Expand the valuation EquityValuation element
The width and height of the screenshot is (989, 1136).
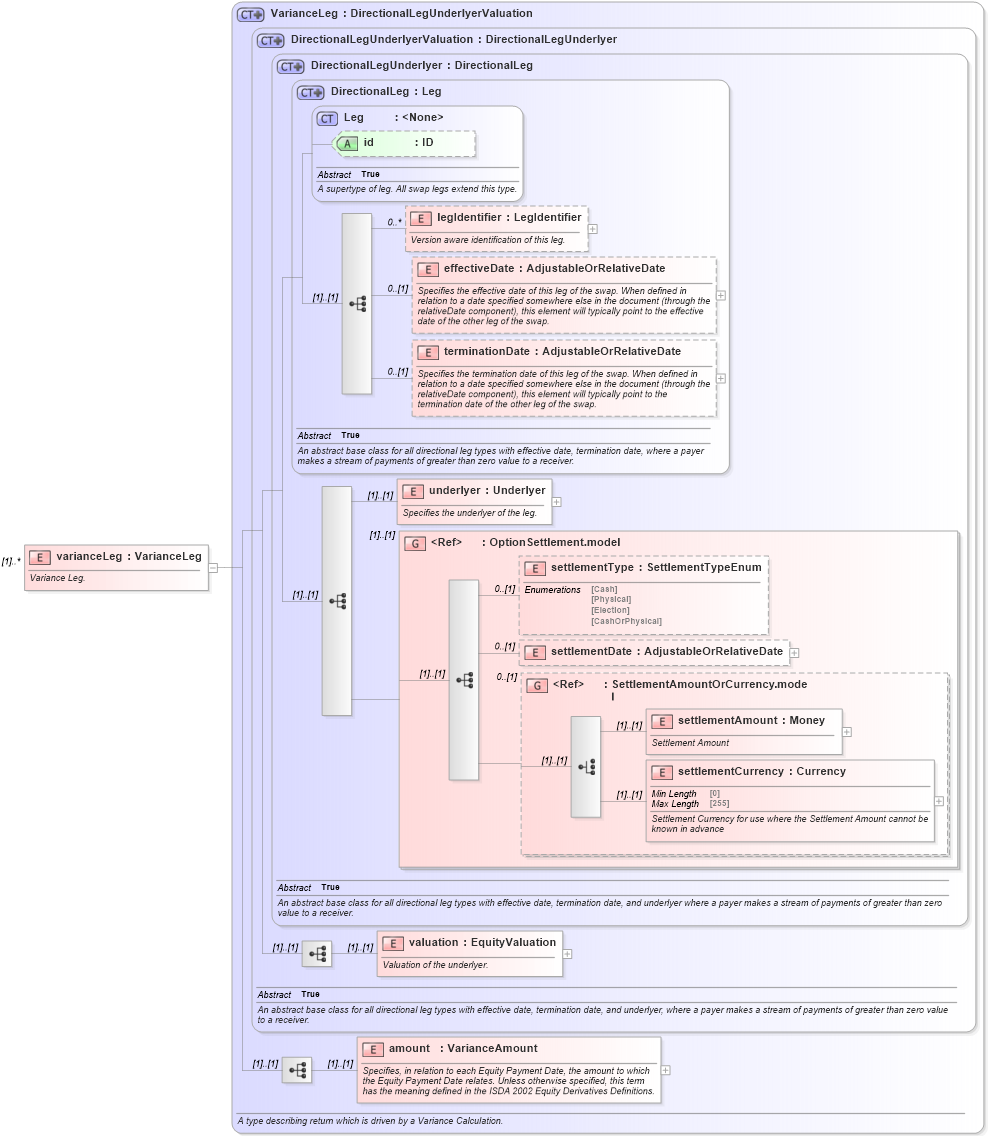click(567, 953)
